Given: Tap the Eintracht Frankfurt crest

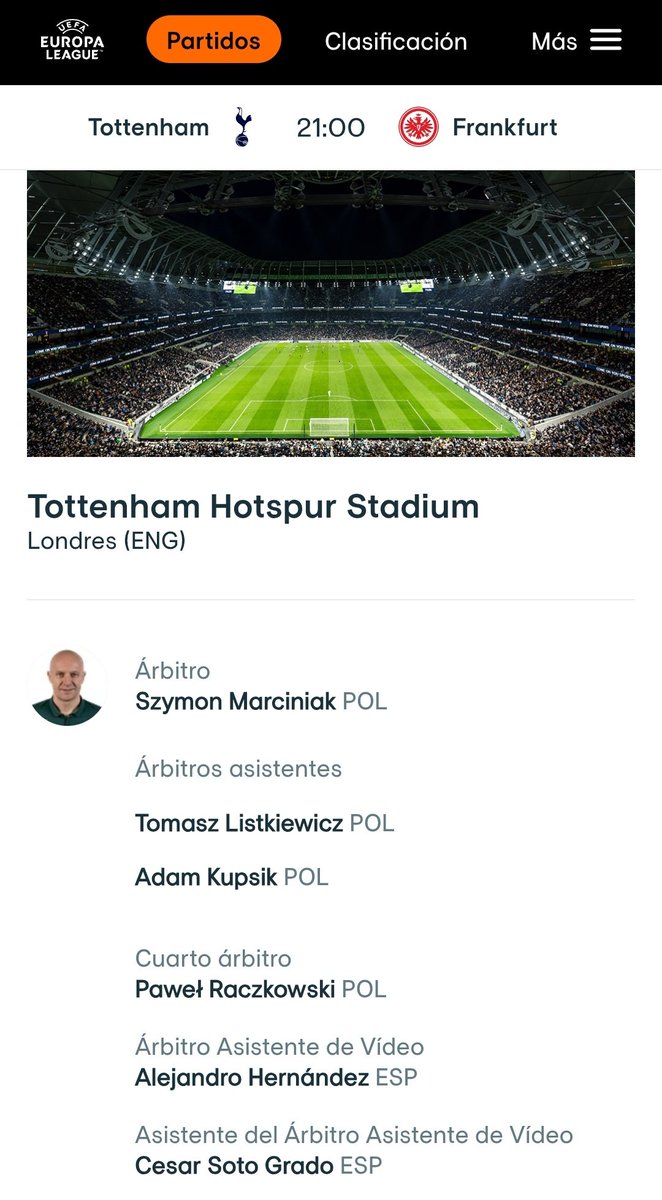Looking at the screenshot, I should coord(418,127).
